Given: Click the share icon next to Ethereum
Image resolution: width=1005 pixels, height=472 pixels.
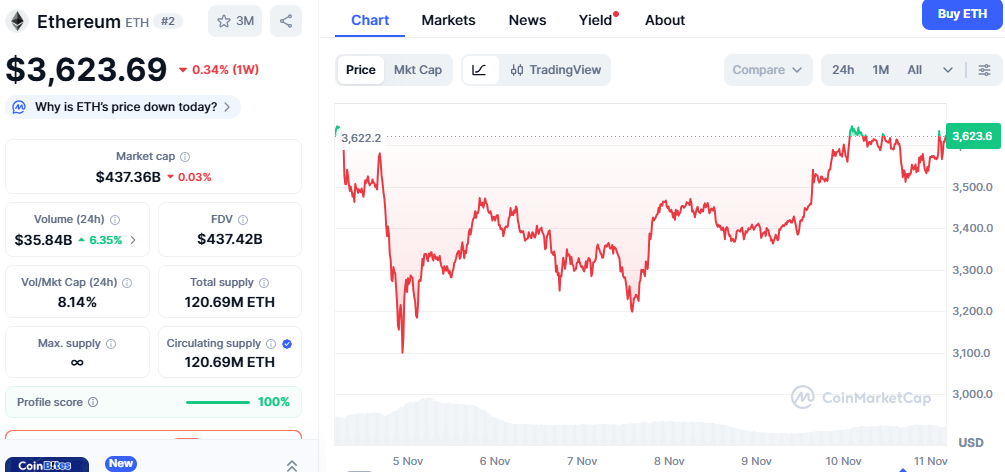Looking at the screenshot, I should click(x=287, y=21).
